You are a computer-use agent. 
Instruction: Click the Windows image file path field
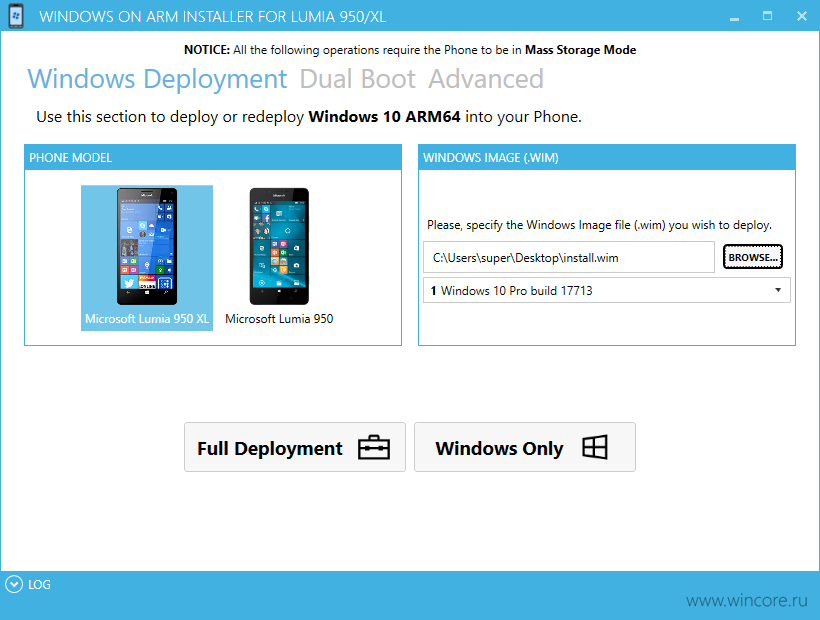[569, 257]
